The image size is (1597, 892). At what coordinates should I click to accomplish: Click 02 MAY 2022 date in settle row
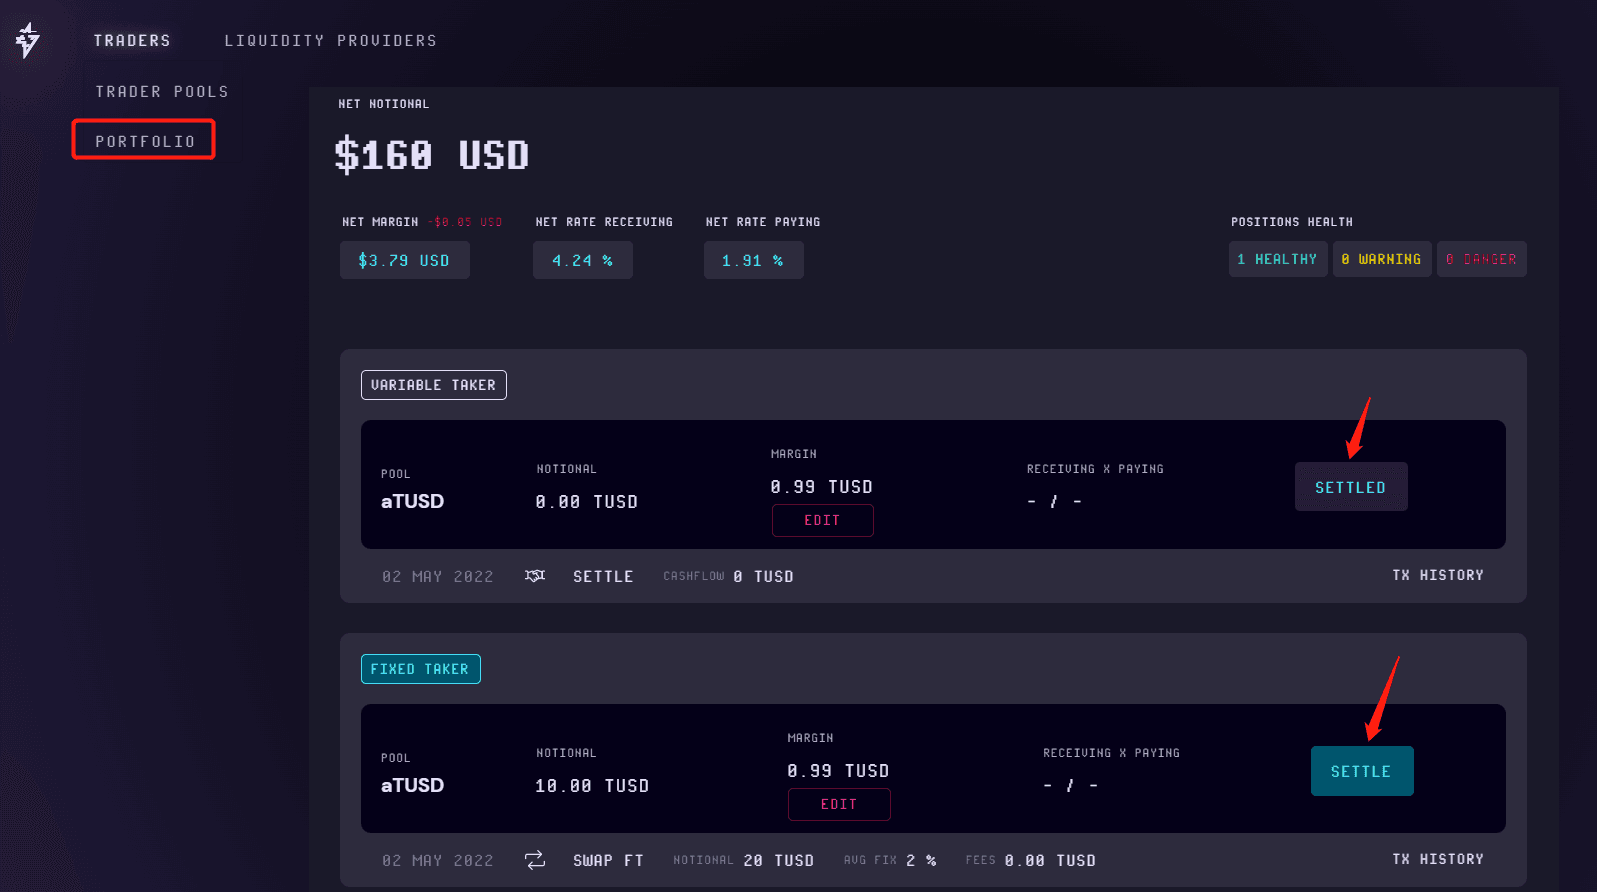point(438,577)
